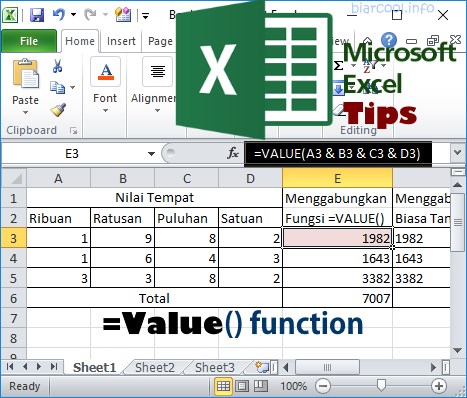Image resolution: width=467 pixels, height=398 pixels.
Task: Open the Clipboard dialog launcher
Action: 74,131
